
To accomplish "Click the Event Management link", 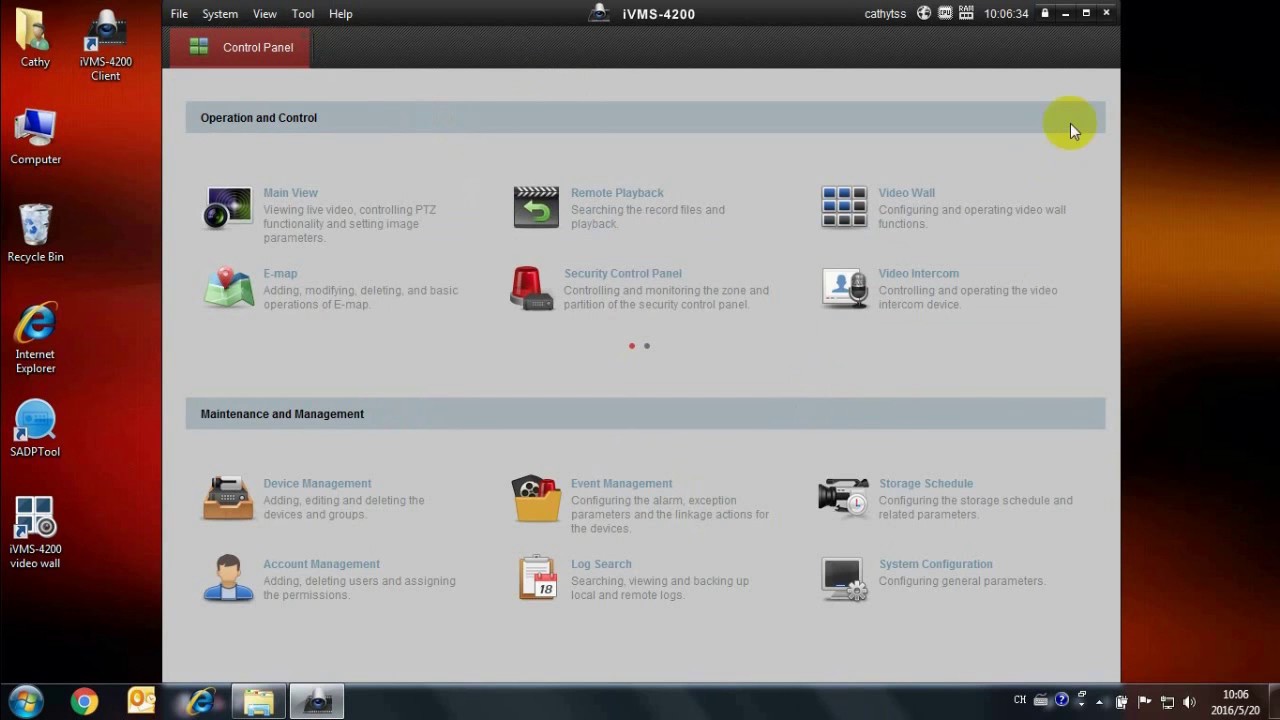I will (x=622, y=483).
